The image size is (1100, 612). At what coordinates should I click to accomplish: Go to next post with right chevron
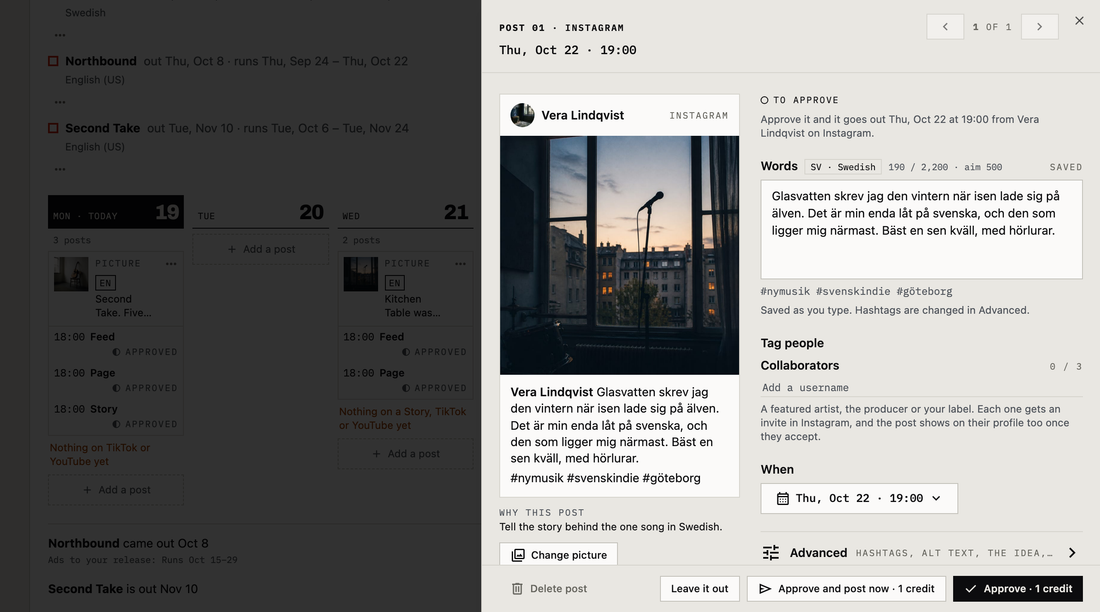pos(1039,27)
